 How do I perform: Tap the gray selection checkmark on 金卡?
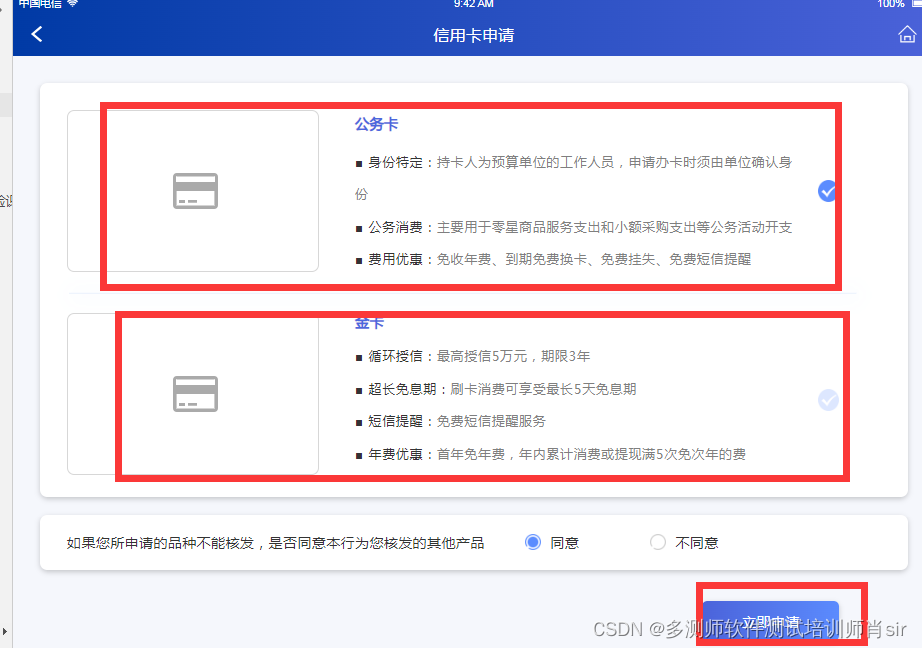827,399
